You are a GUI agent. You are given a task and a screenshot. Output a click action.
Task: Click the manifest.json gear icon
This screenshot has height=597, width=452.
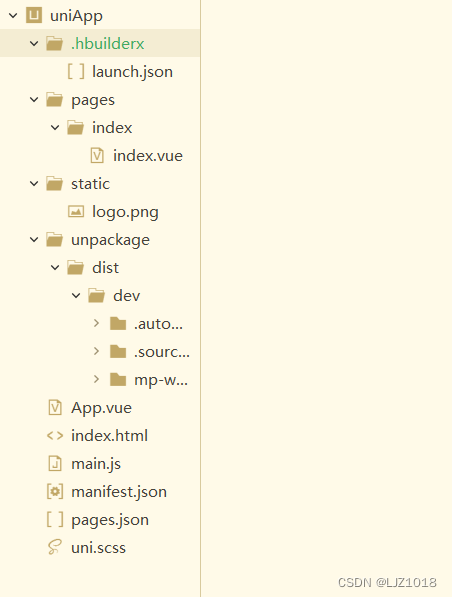(55, 492)
